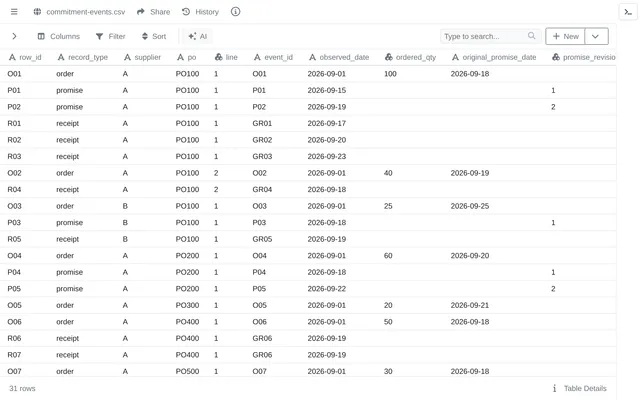Viewport: 640px width, 400px height.
Task: Open the Sort options
Action: [154, 36]
